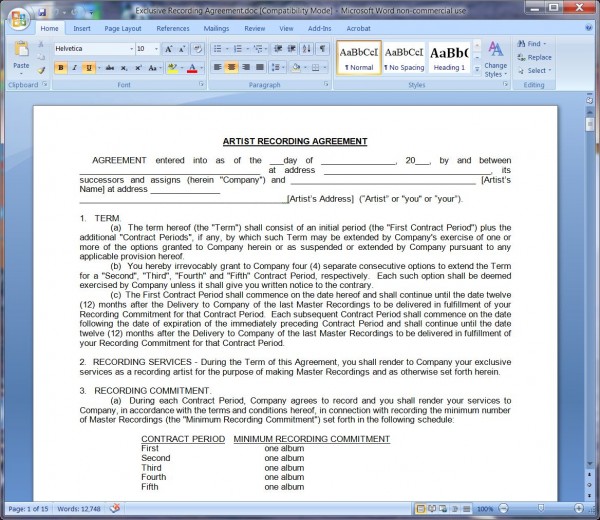The height and width of the screenshot is (520, 600).
Task: Switch to Full Screen Reading view
Action: pos(432,509)
